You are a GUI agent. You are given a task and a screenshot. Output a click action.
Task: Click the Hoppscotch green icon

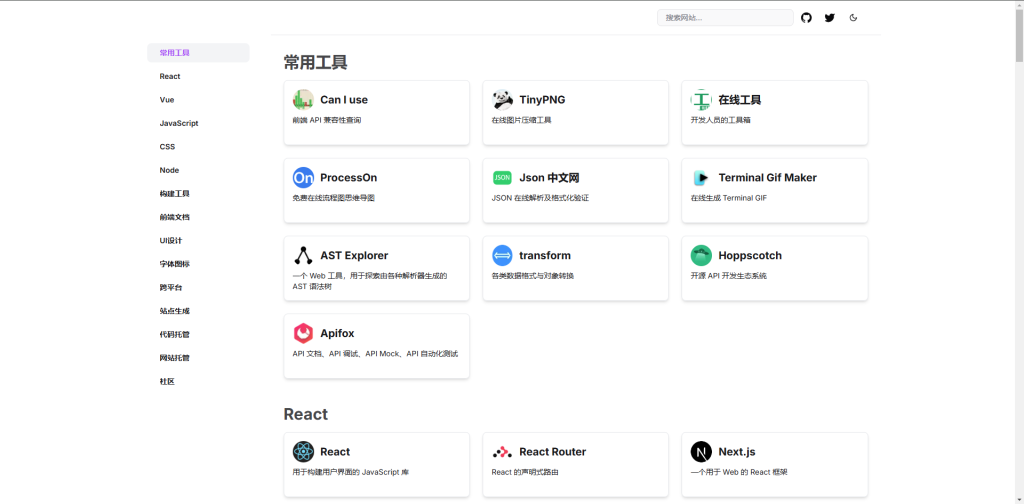pos(701,255)
